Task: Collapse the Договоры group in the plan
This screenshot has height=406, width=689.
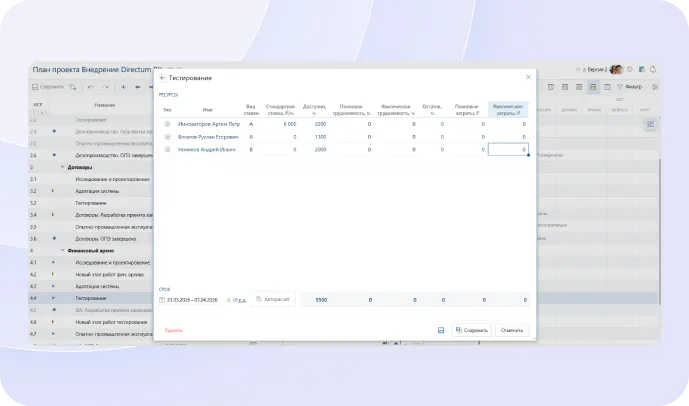Action: tap(62, 167)
